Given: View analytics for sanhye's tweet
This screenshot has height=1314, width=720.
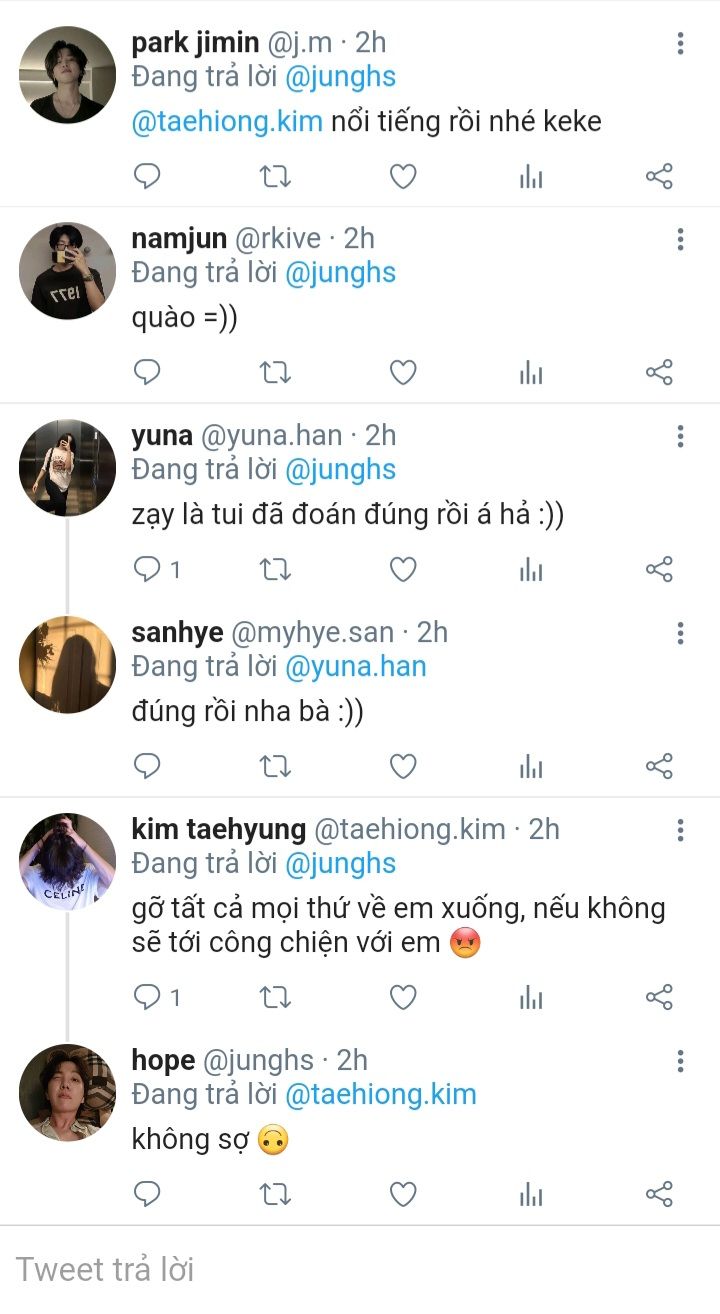Looking at the screenshot, I should [x=531, y=767].
